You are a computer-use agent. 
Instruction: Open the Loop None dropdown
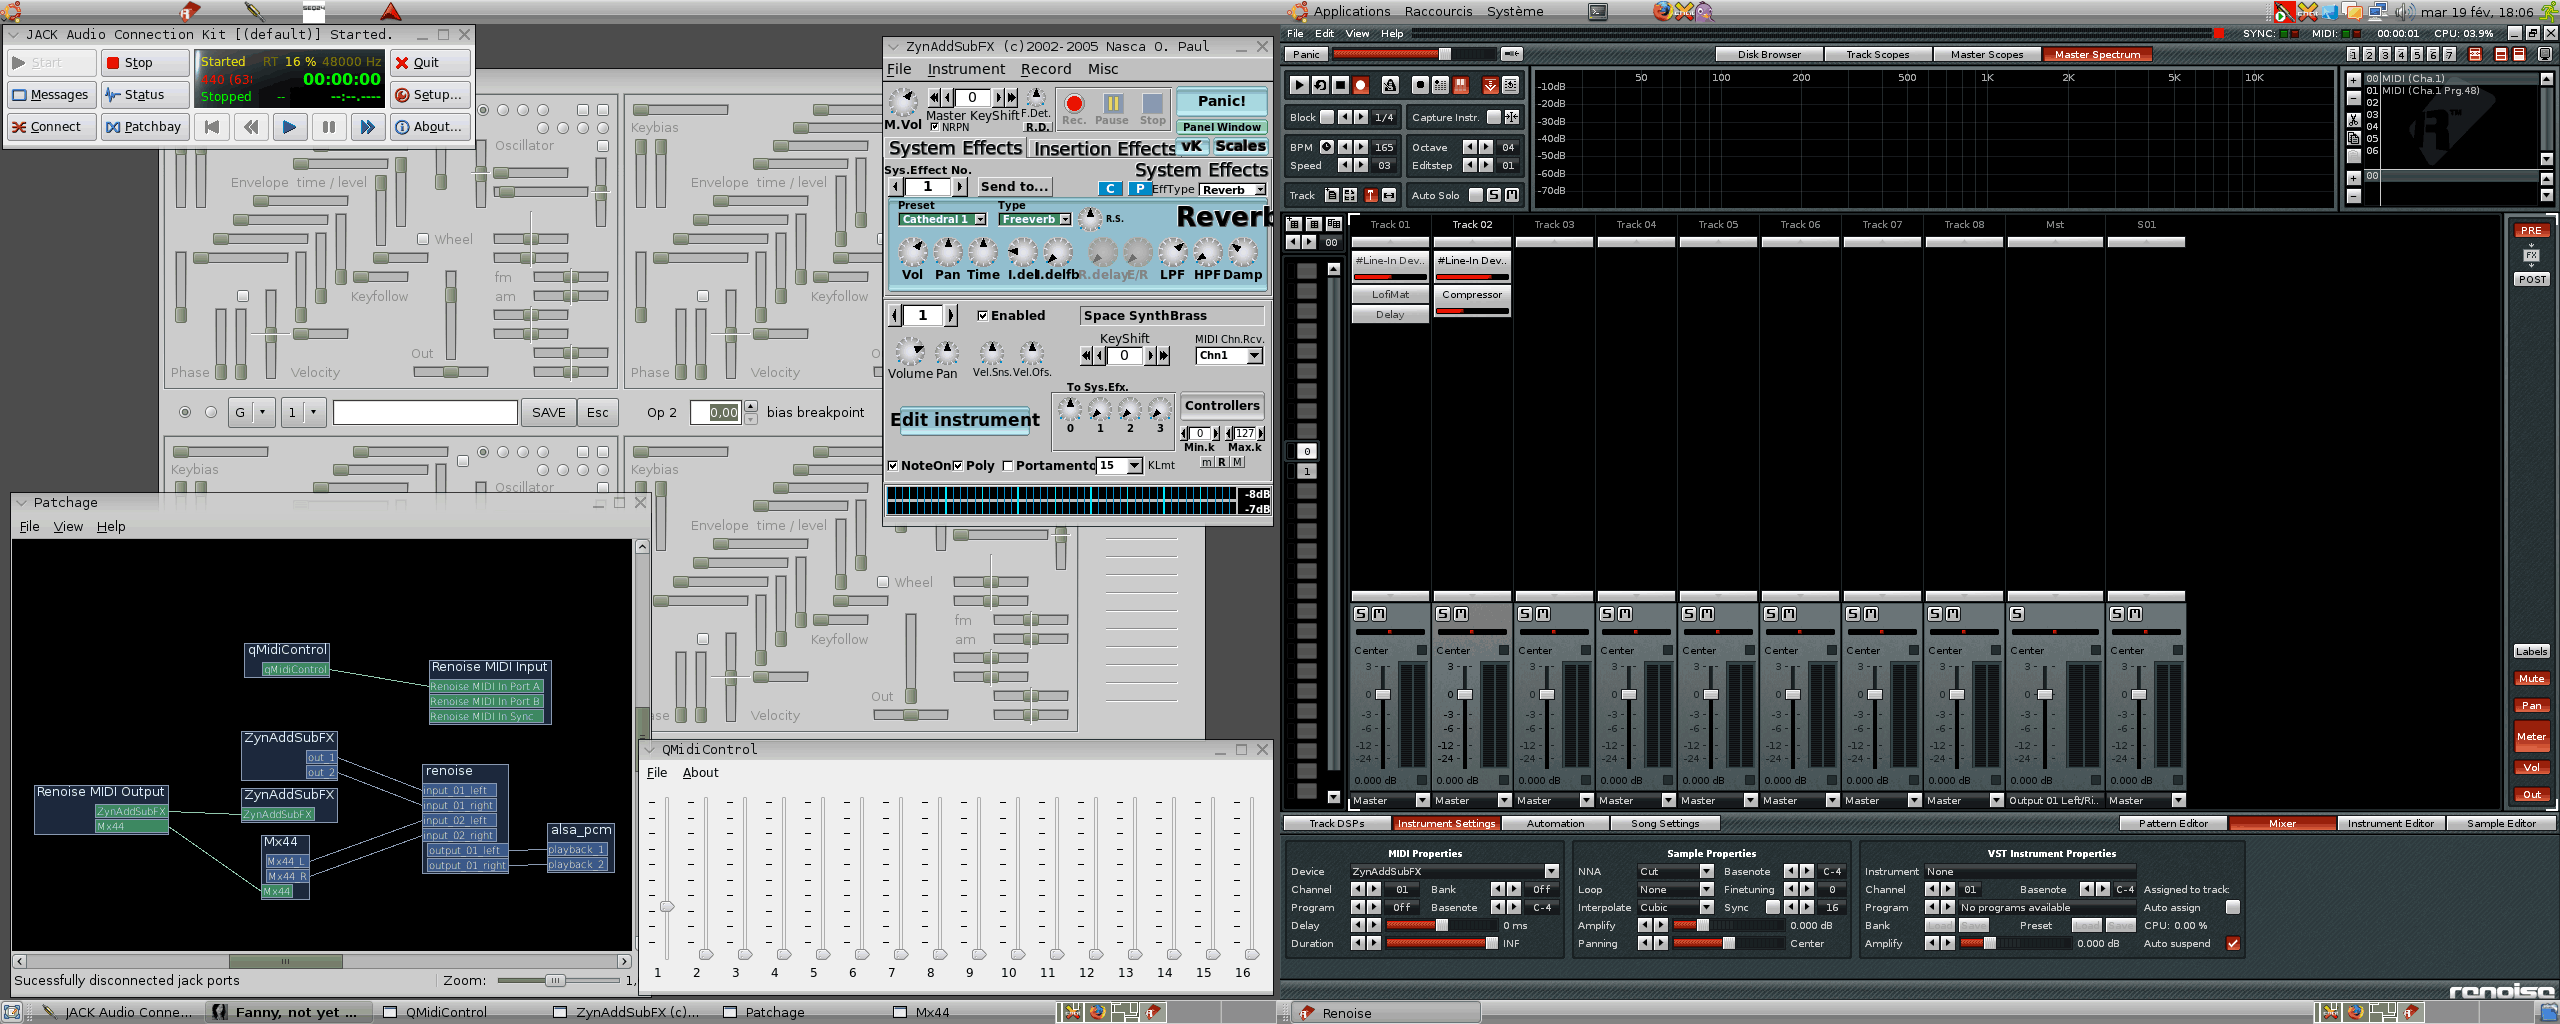1676,889
